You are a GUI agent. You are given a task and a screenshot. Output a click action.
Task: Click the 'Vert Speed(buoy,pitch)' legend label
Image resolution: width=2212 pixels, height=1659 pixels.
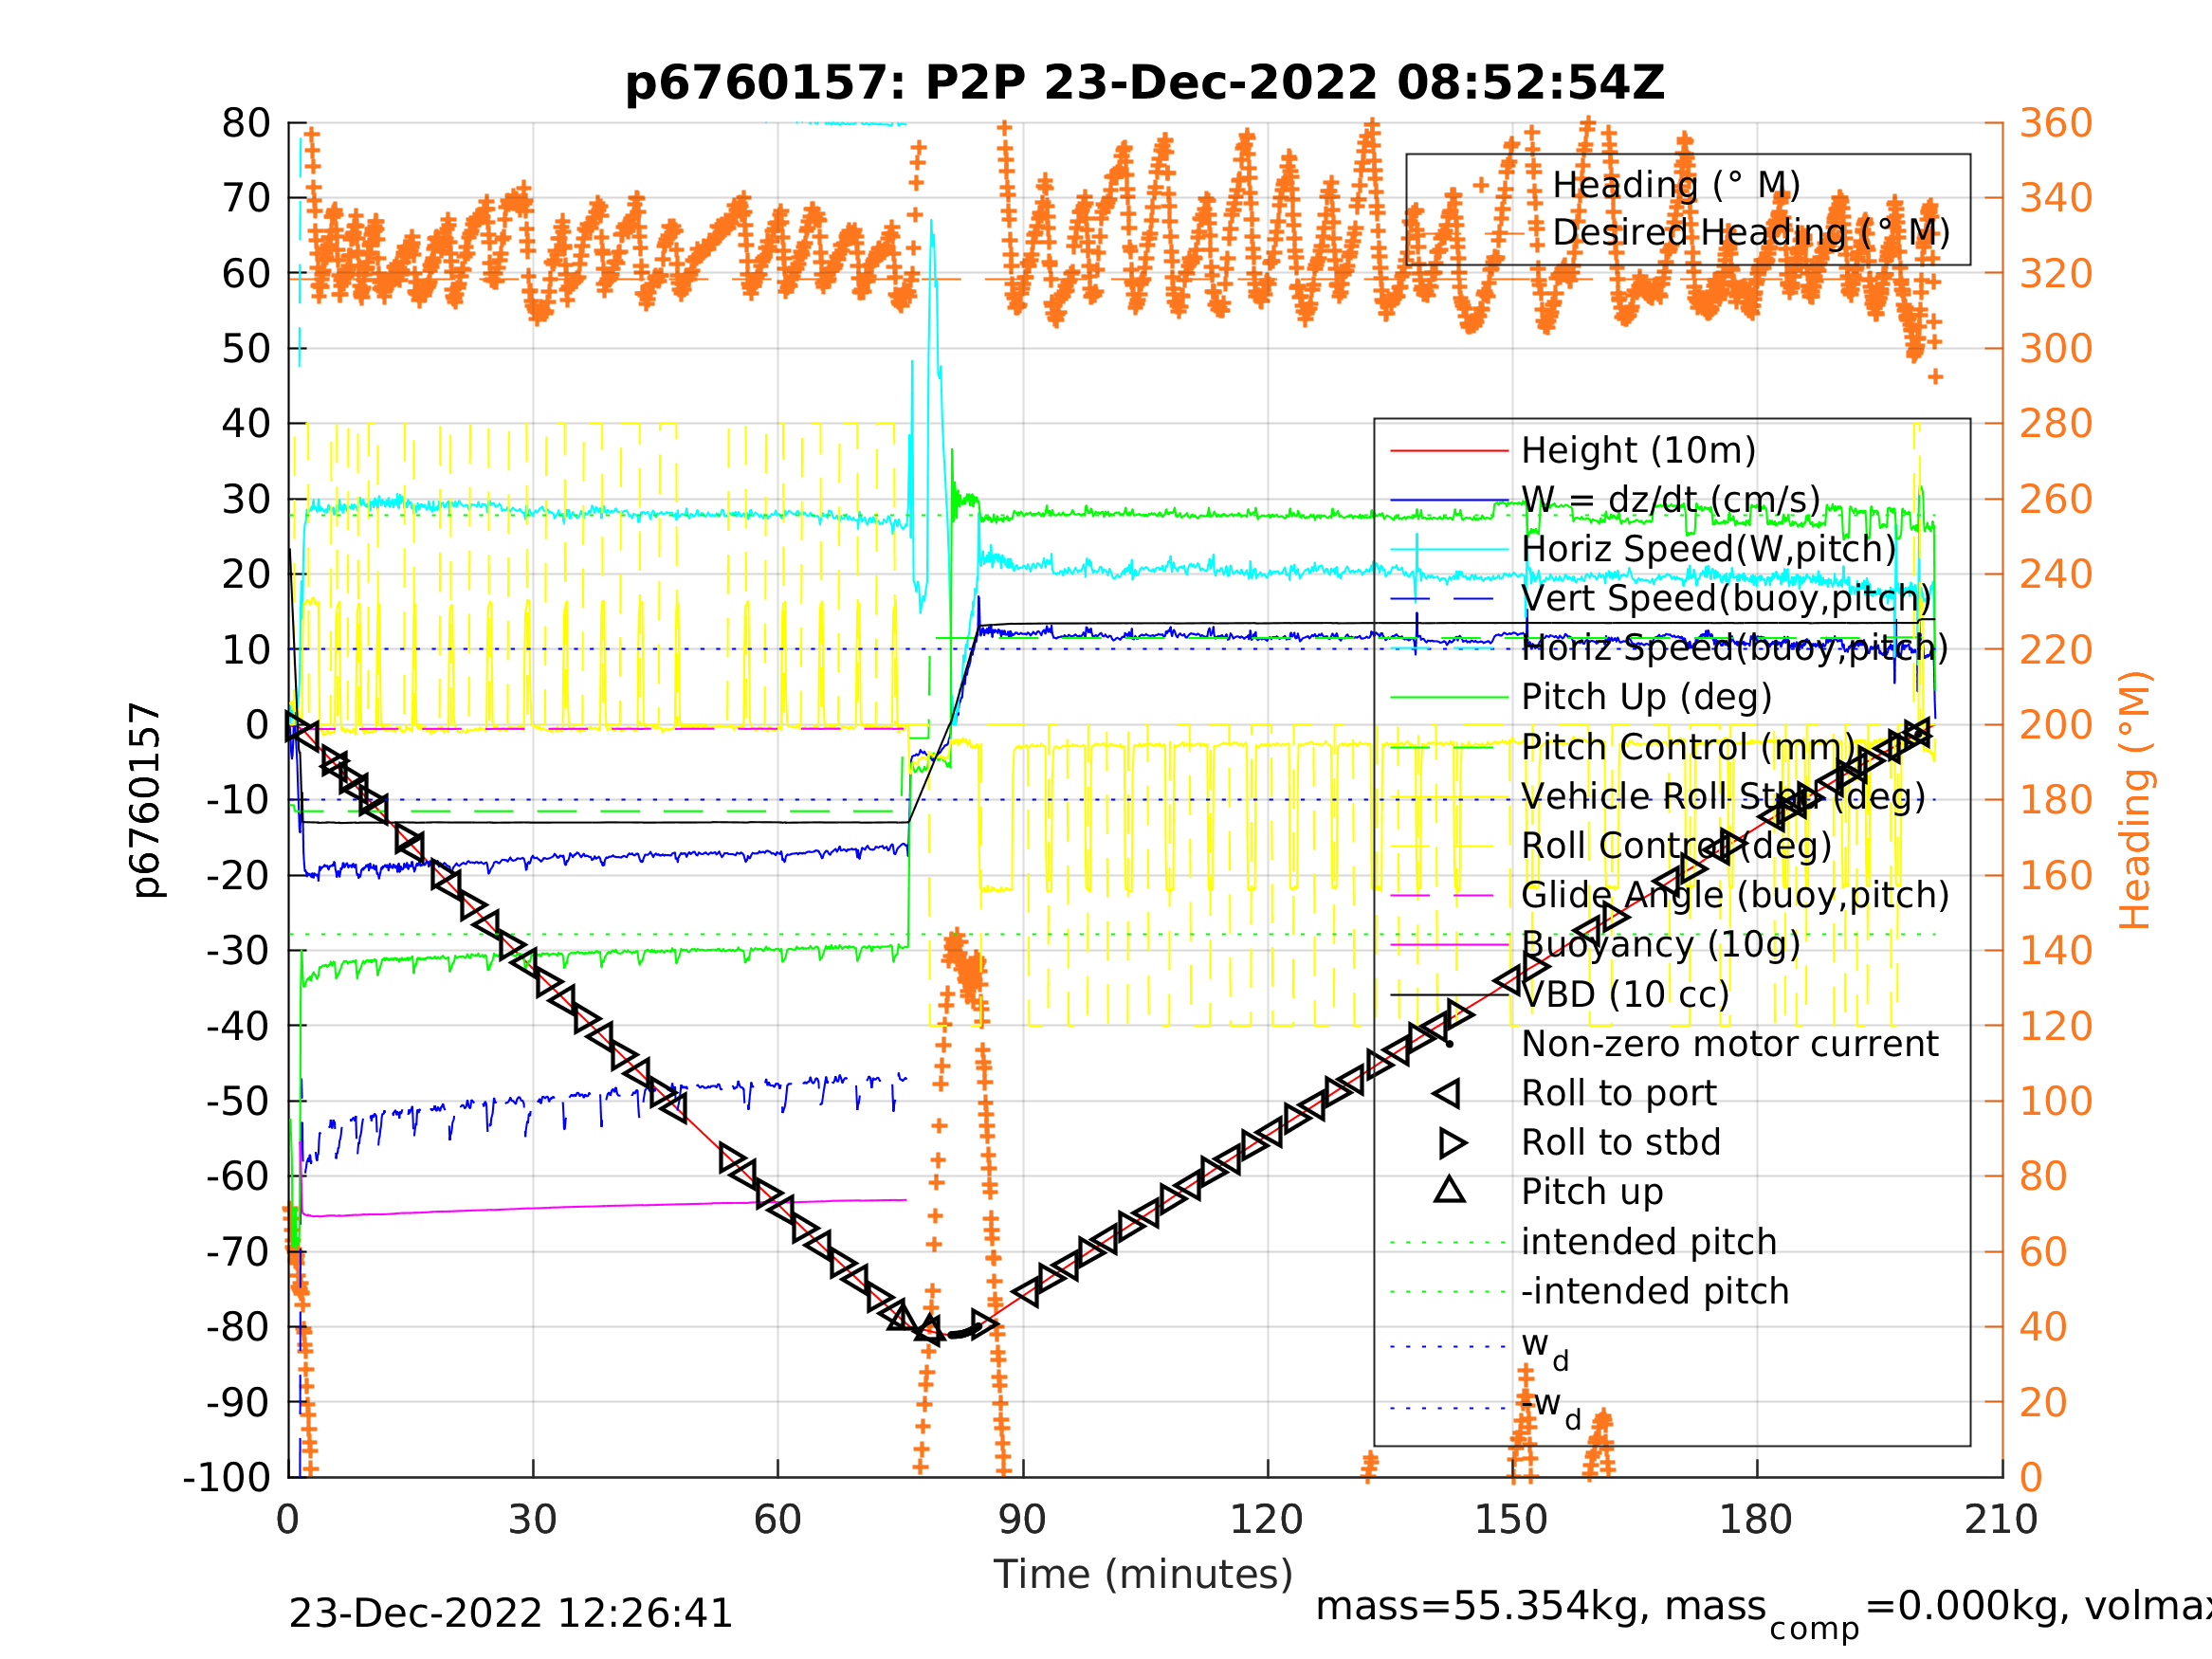(x=1726, y=599)
